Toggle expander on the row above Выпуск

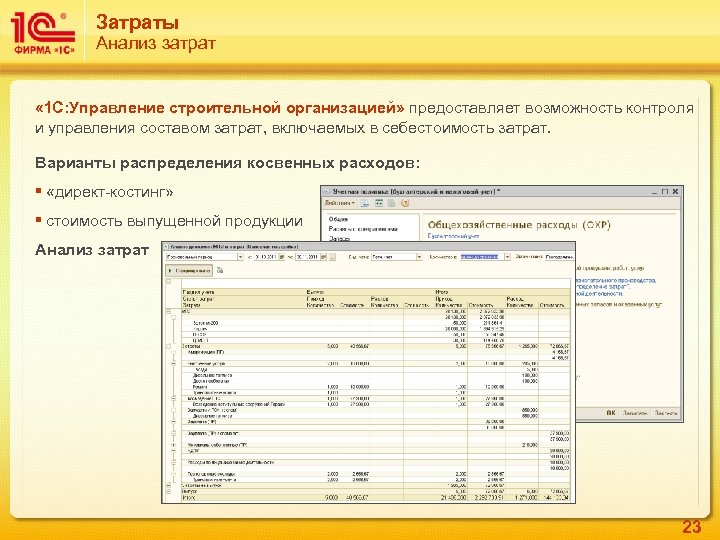[x=168, y=485]
